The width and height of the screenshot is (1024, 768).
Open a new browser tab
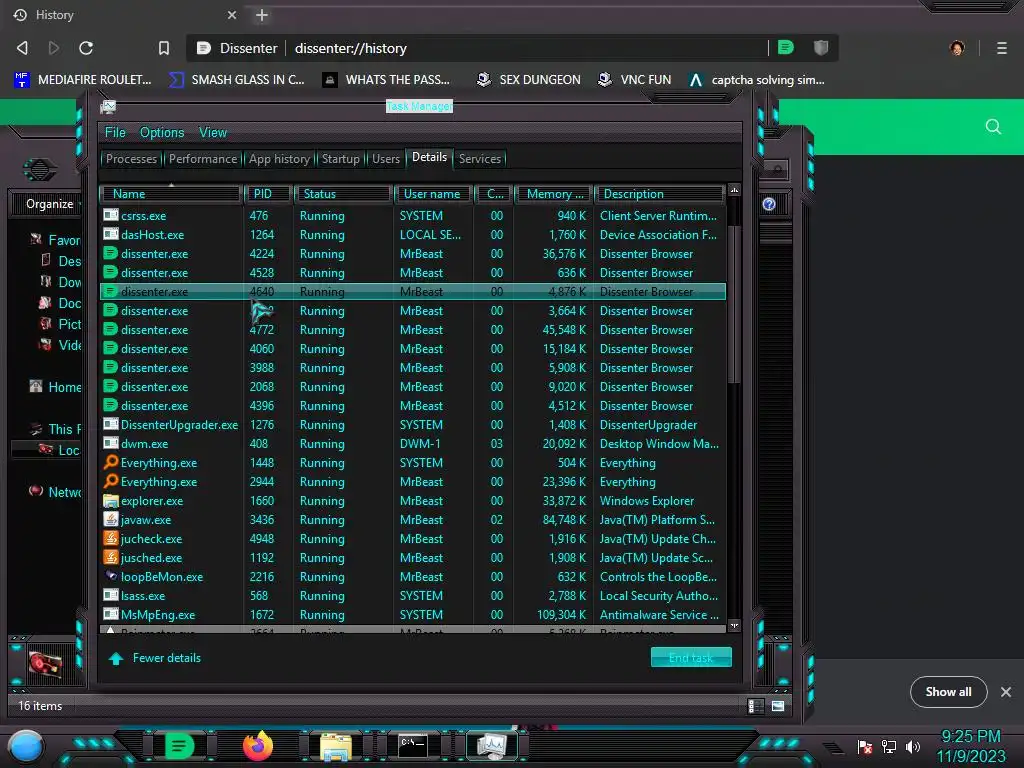[x=262, y=15]
